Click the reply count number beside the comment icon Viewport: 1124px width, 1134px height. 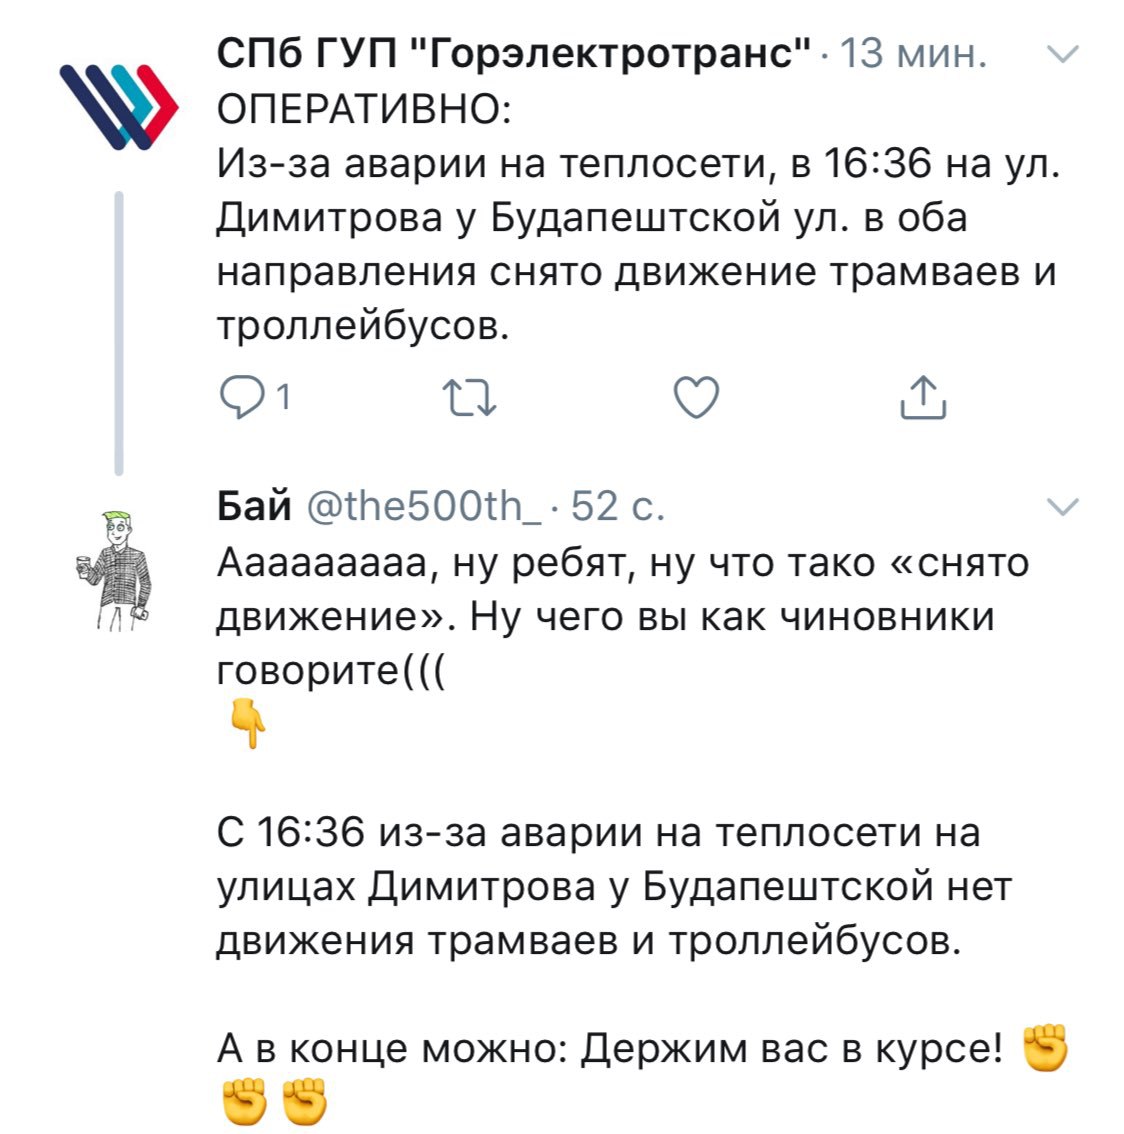(283, 398)
